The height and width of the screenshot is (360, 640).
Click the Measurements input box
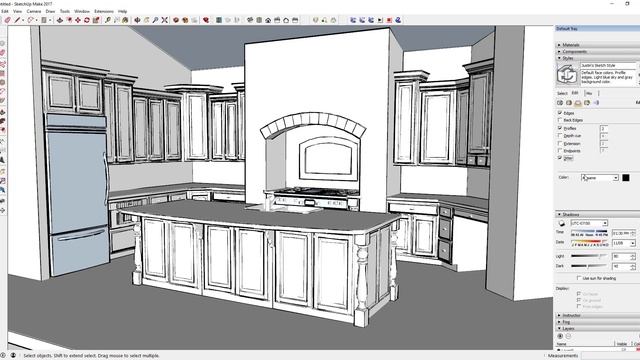(x=611, y=356)
